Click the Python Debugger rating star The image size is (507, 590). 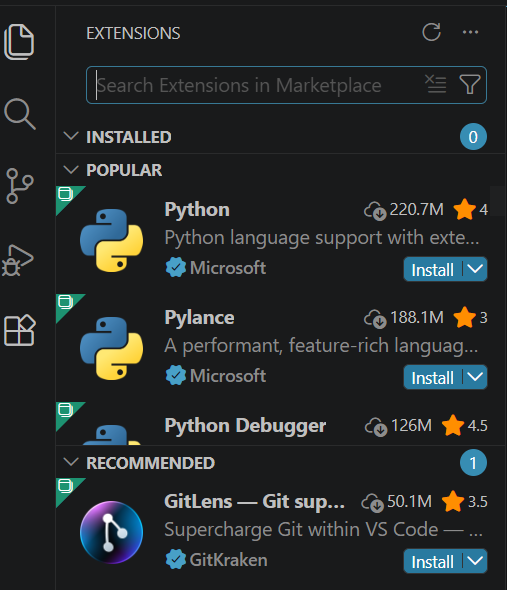coord(453,426)
